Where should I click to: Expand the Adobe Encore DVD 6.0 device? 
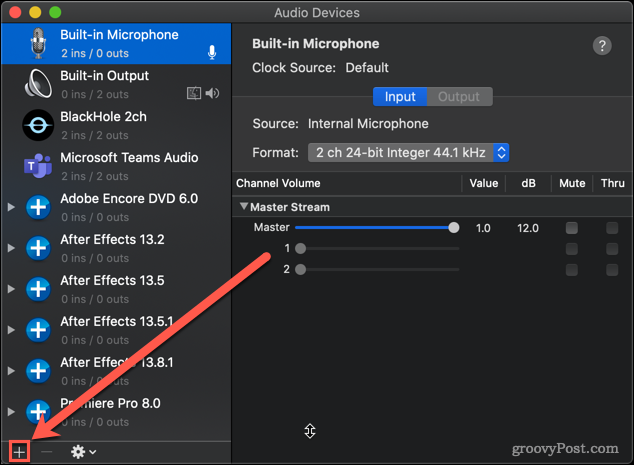pos(11,207)
